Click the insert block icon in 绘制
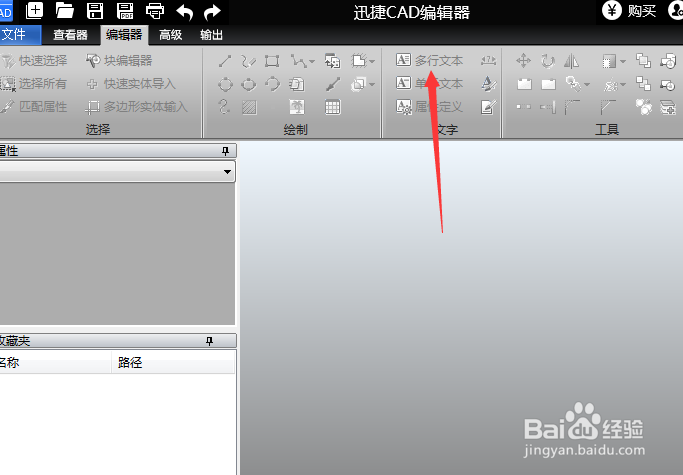The width and height of the screenshot is (683, 475). [x=333, y=61]
